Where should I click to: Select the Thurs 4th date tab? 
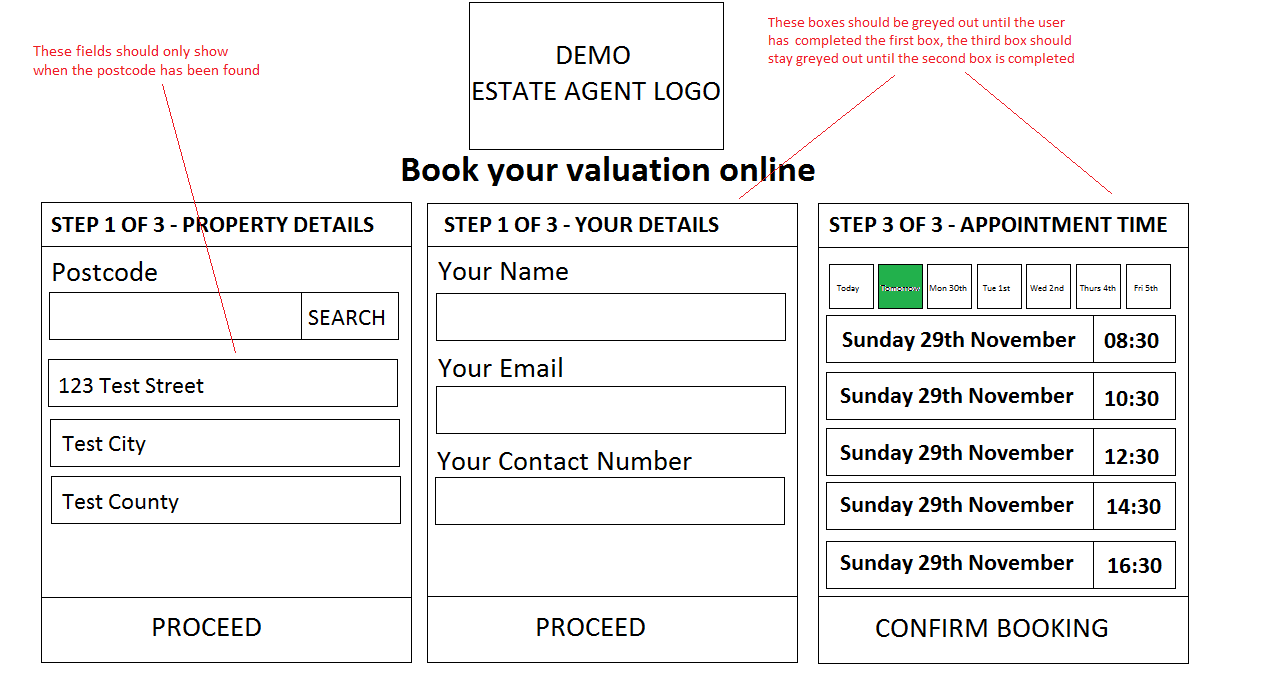tap(1098, 287)
